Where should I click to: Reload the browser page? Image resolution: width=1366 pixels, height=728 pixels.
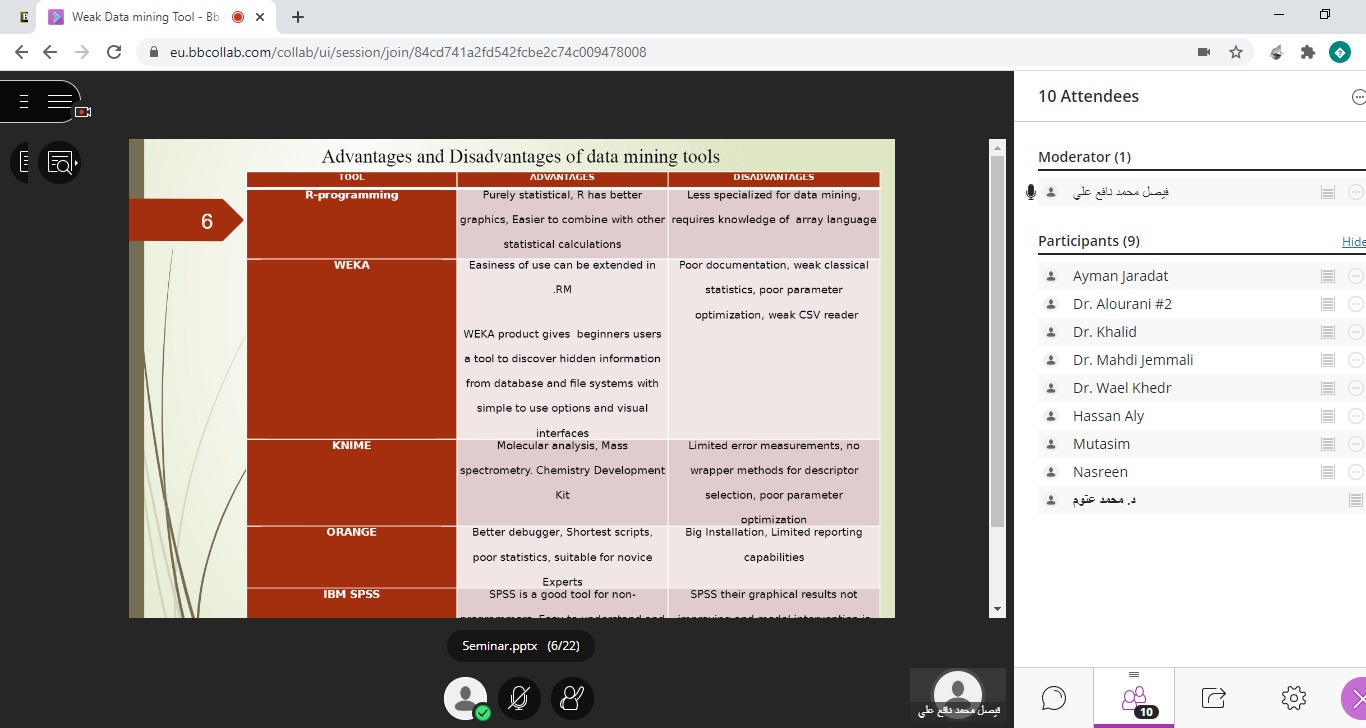114,52
